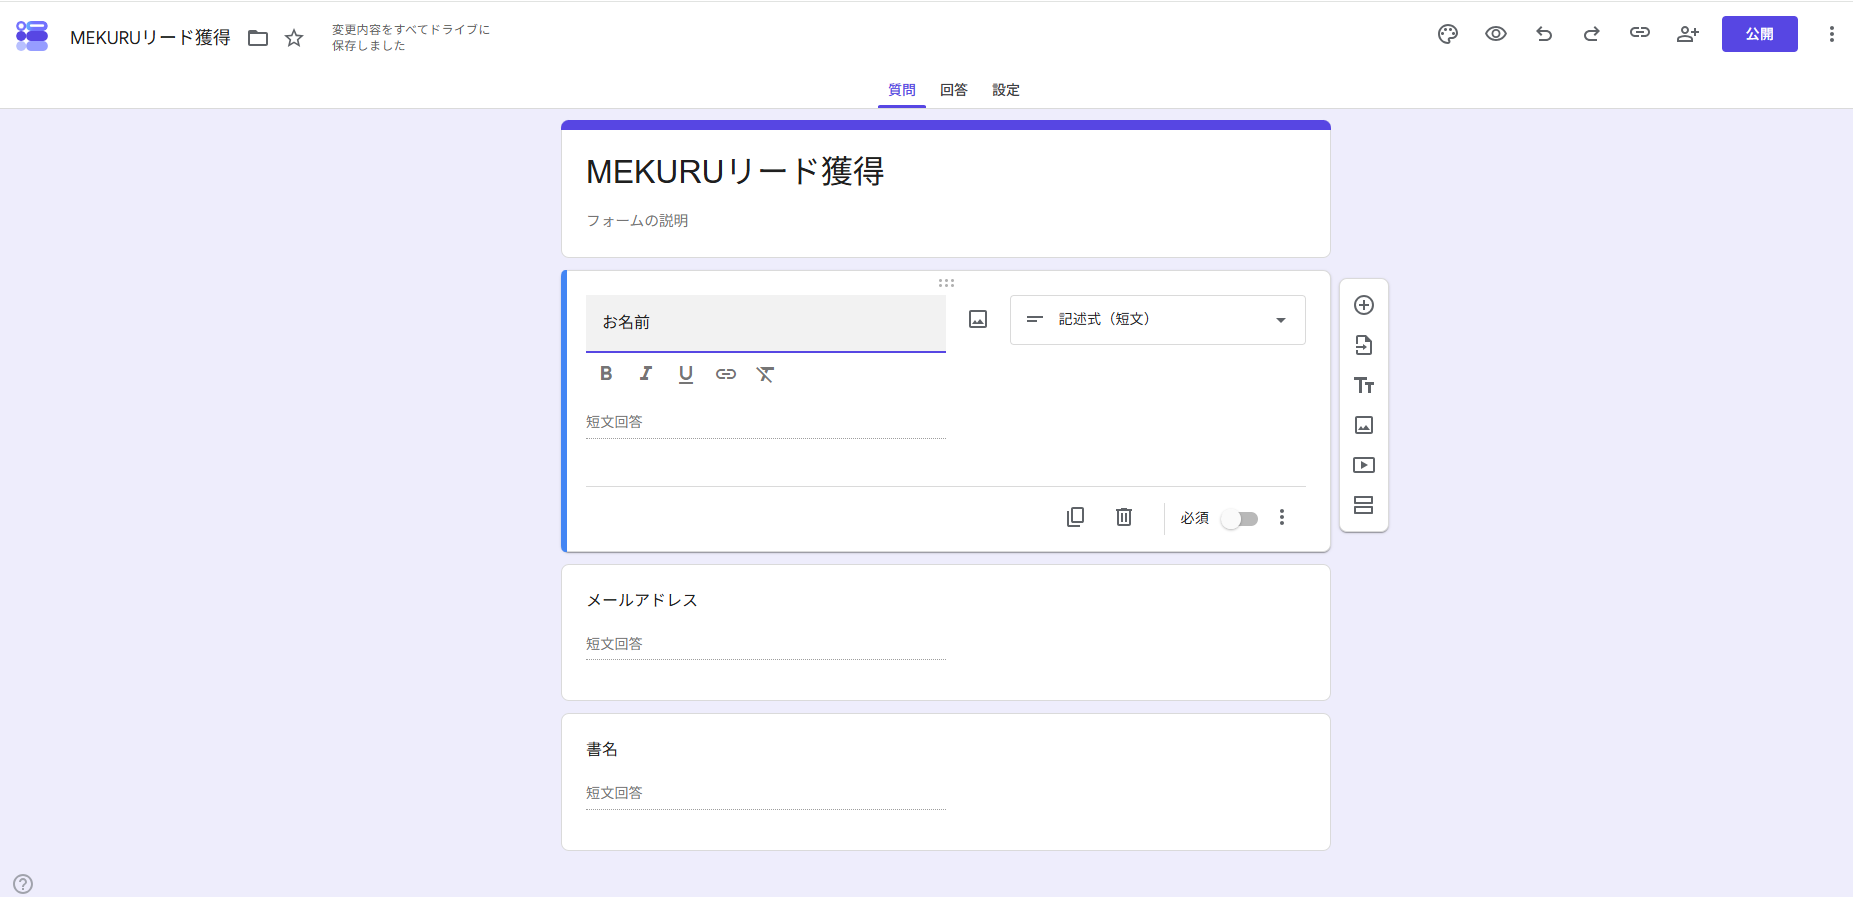
Task: Insert link in question text
Action: [x=726, y=374]
